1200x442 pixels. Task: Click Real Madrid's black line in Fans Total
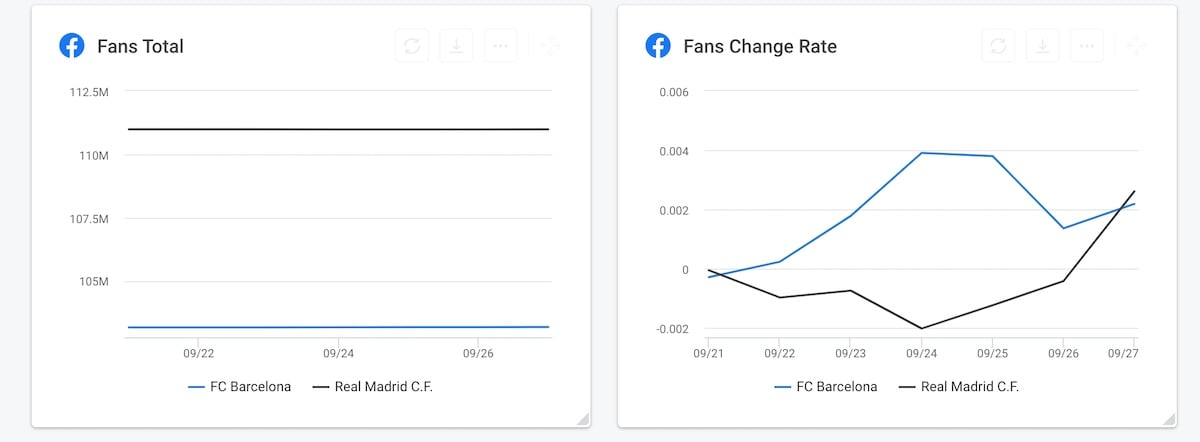pos(338,129)
